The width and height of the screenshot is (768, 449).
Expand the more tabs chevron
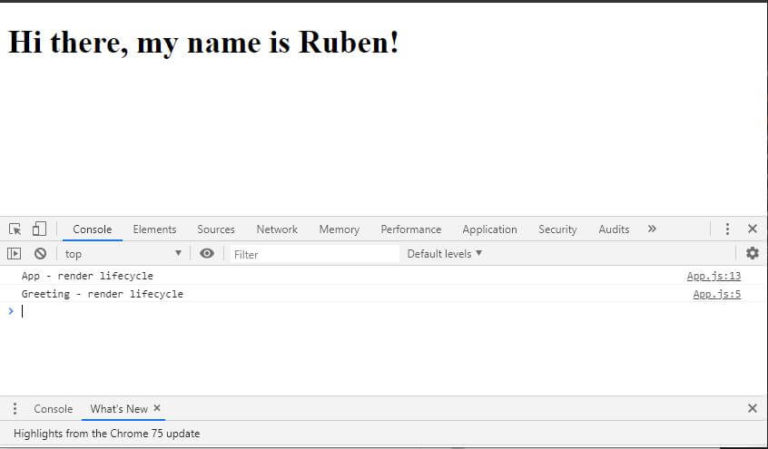[x=652, y=229]
